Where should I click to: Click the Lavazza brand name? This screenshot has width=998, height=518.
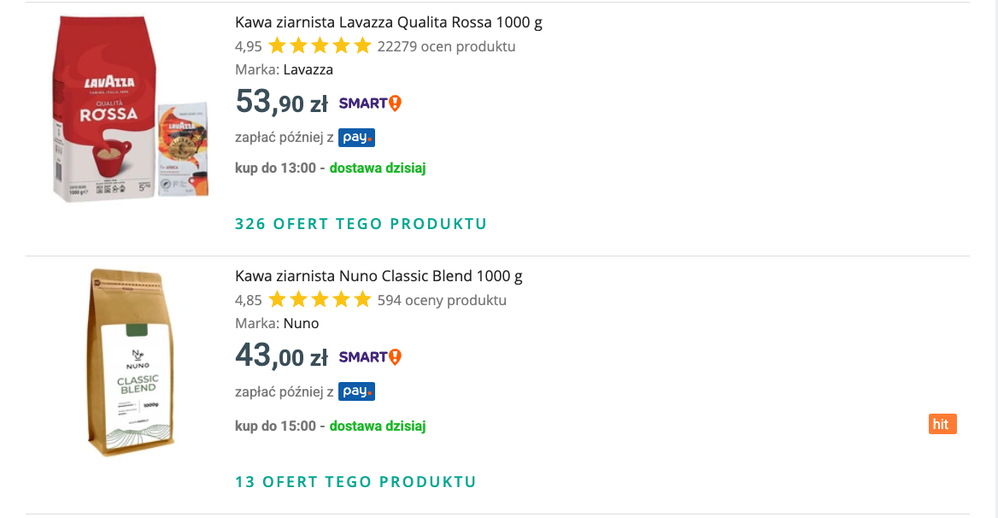point(308,70)
